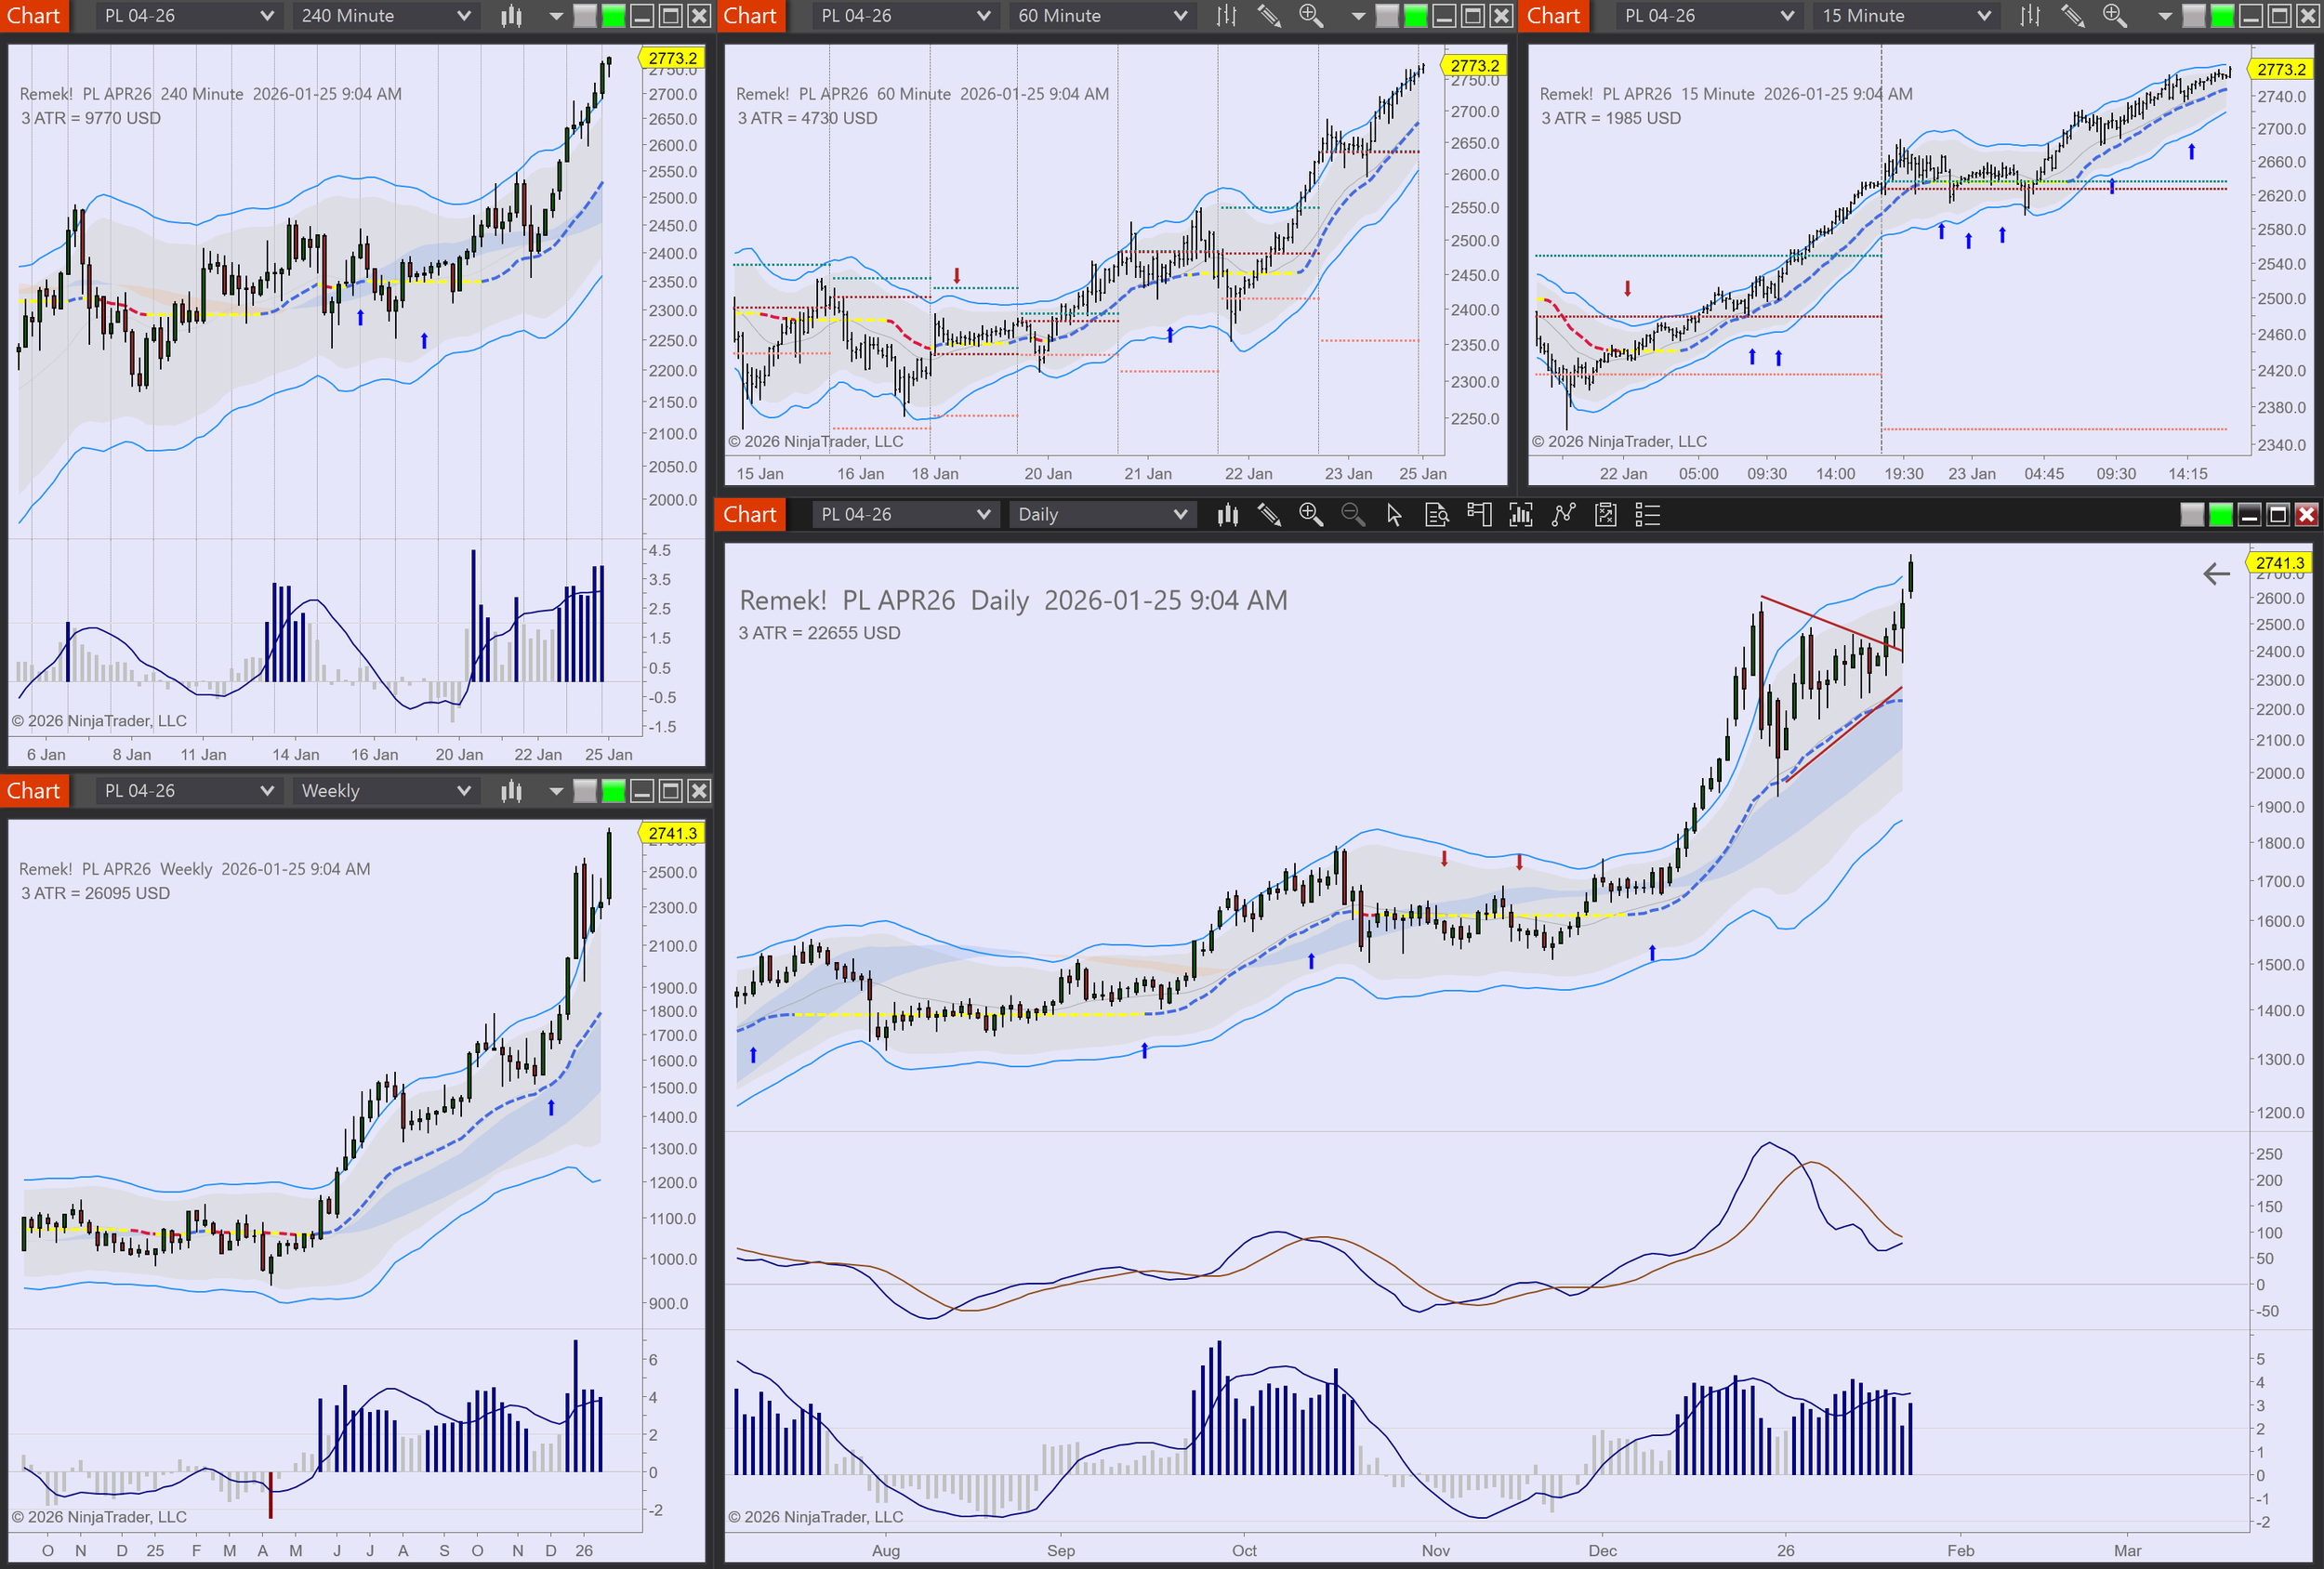Click zoom in magnifier on Daily chart
The height and width of the screenshot is (1569, 2324).
[x=1311, y=515]
